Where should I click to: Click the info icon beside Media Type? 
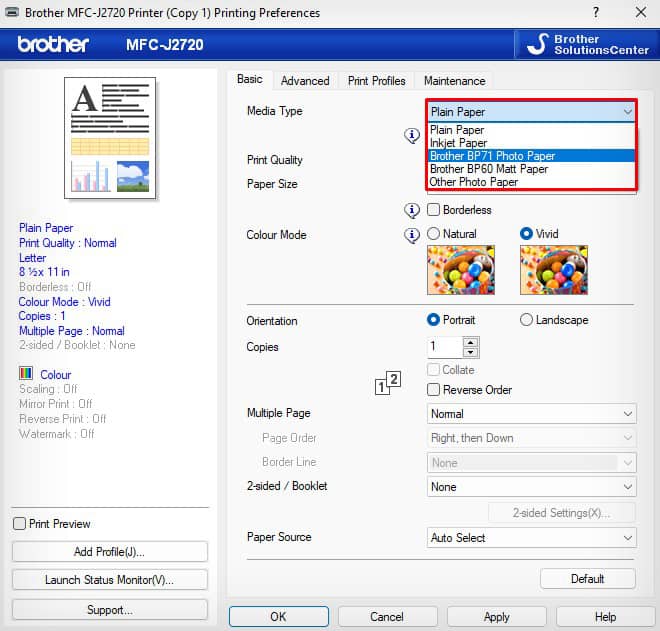[412, 136]
